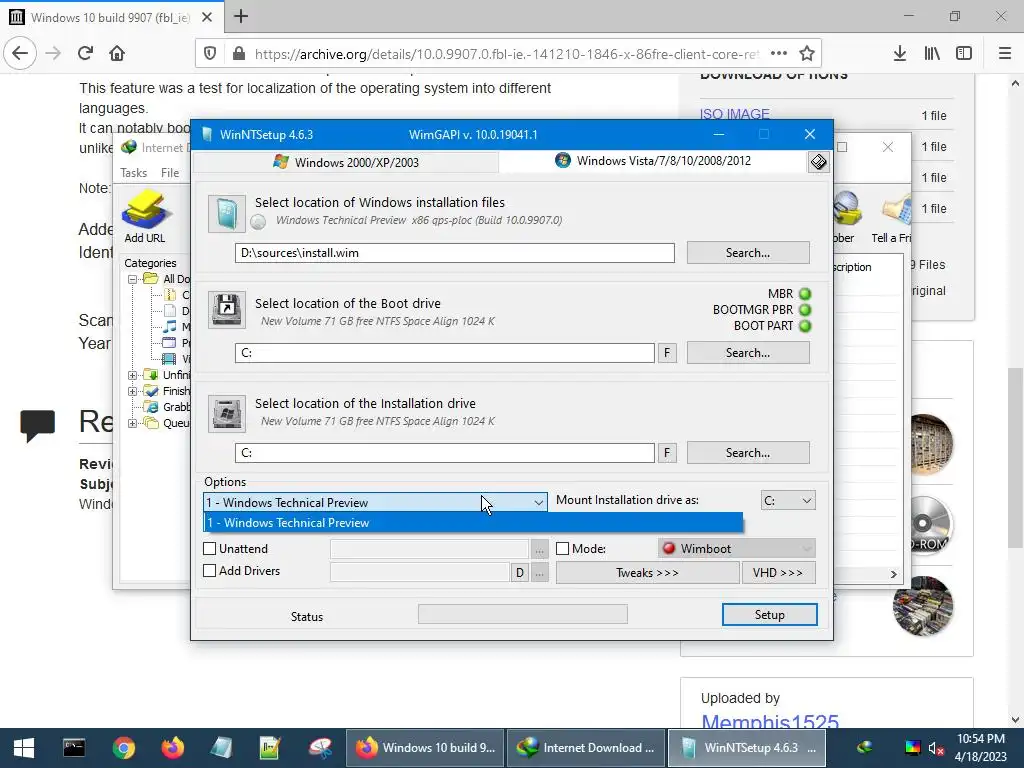
Task: Expand Finished category in Download Manager
Action: (x=133, y=391)
